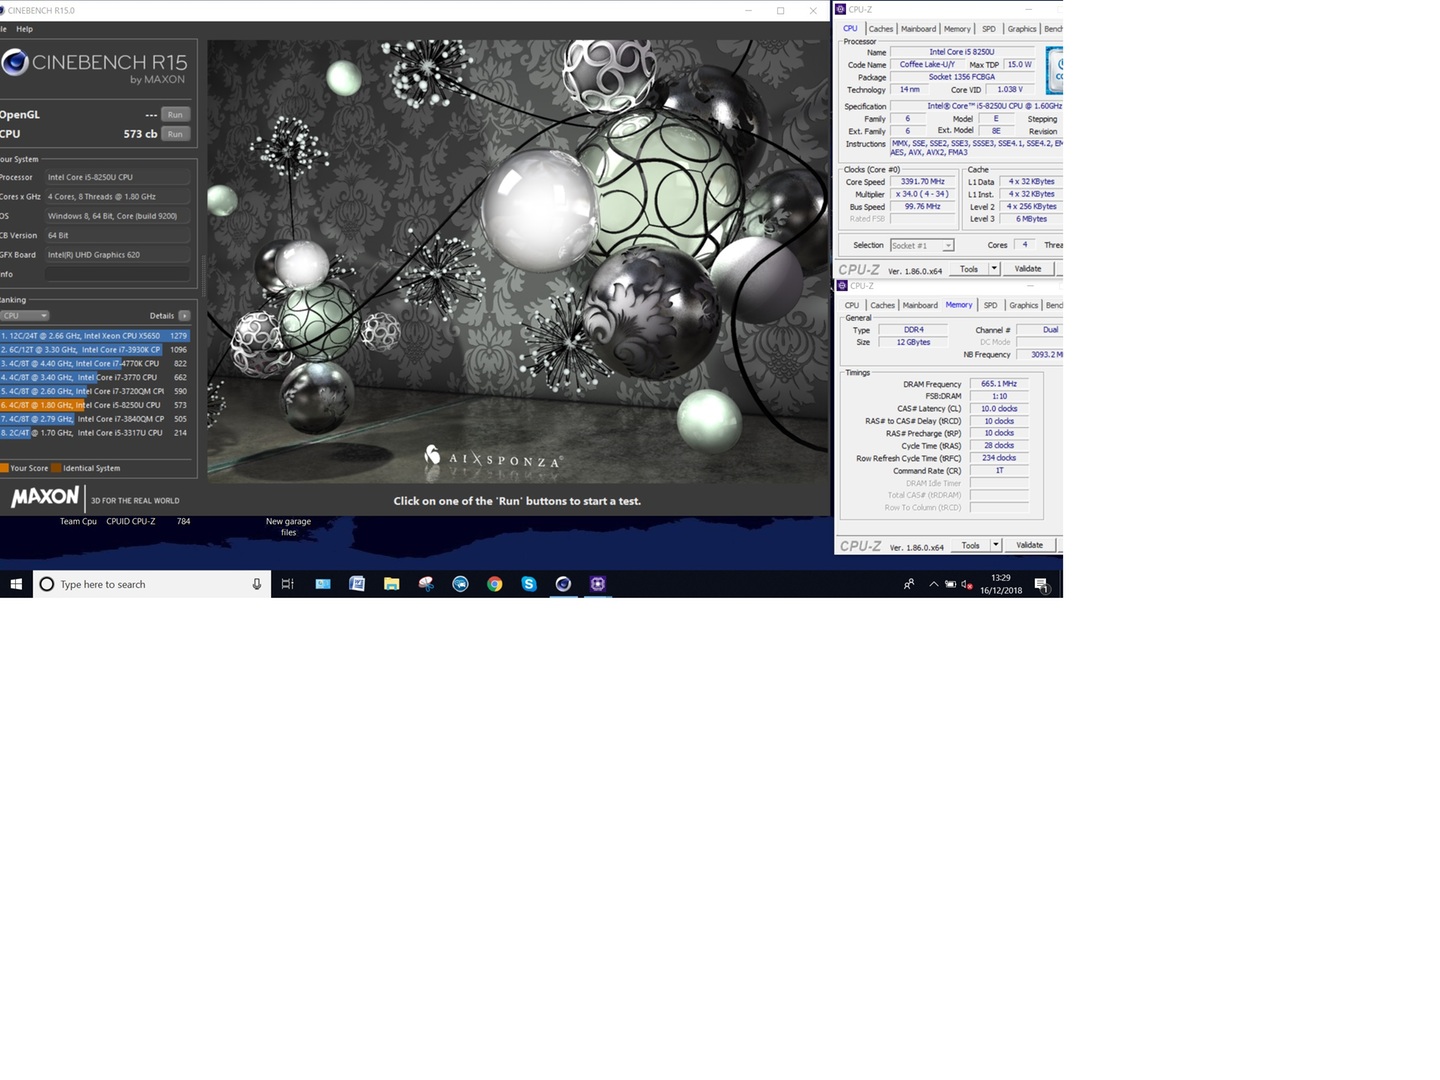Switch to Mainboard tab in CPU-Z processor window
This screenshot has height=1080, width=1440.
pyautogui.click(x=919, y=29)
